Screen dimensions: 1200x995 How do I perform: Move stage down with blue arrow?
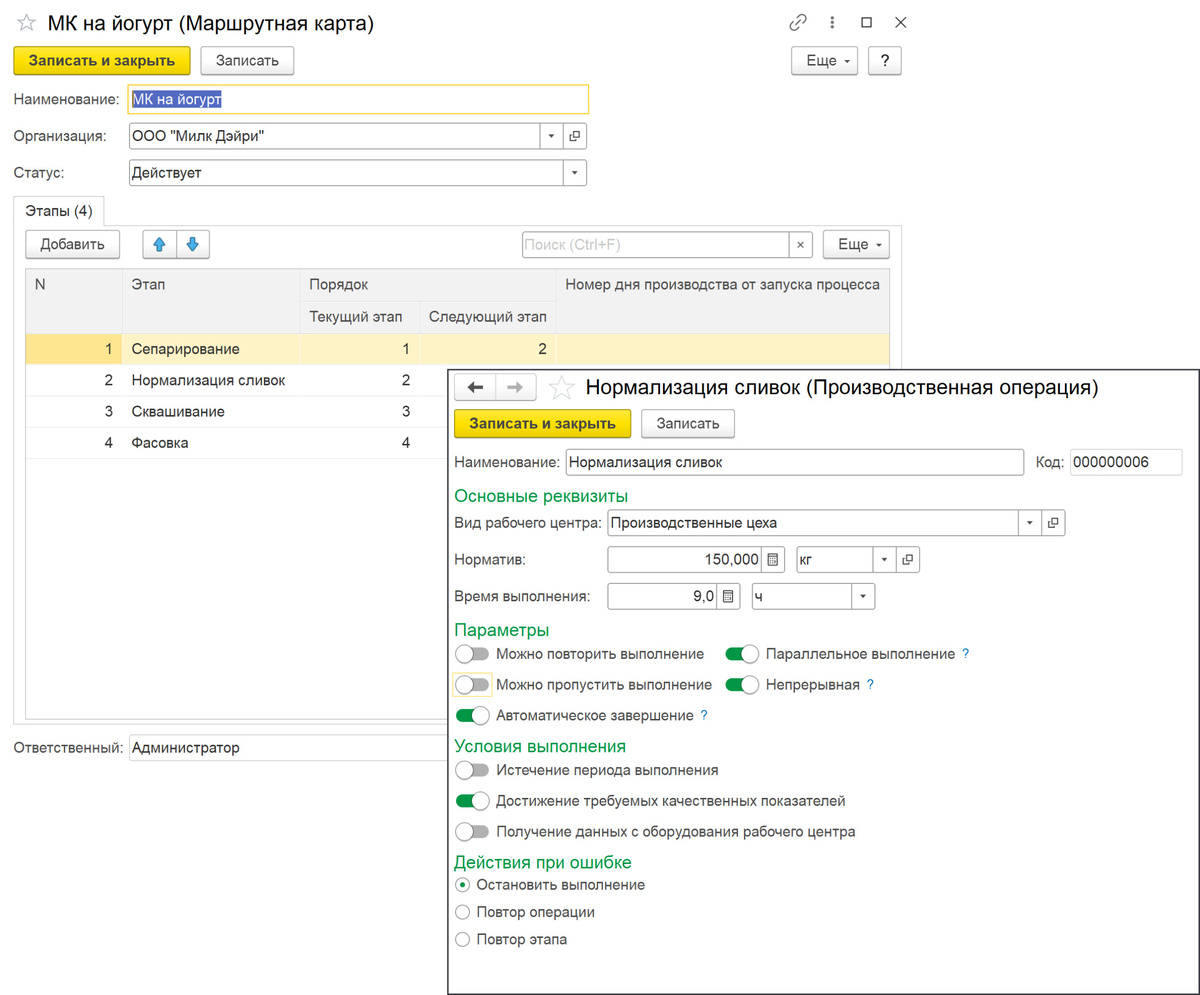193,244
